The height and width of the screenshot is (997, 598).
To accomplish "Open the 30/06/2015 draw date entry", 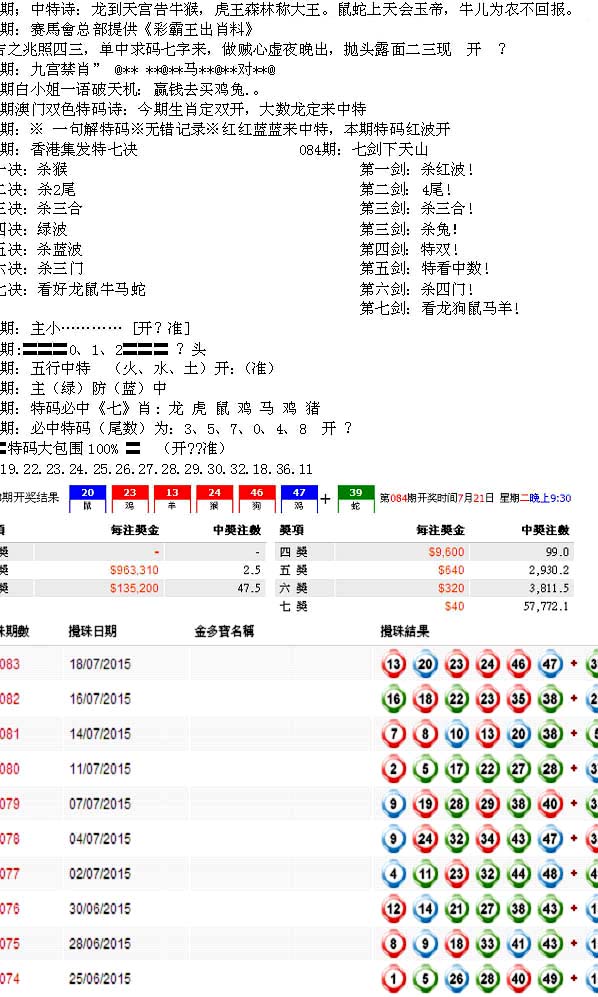I will pos(100,909).
